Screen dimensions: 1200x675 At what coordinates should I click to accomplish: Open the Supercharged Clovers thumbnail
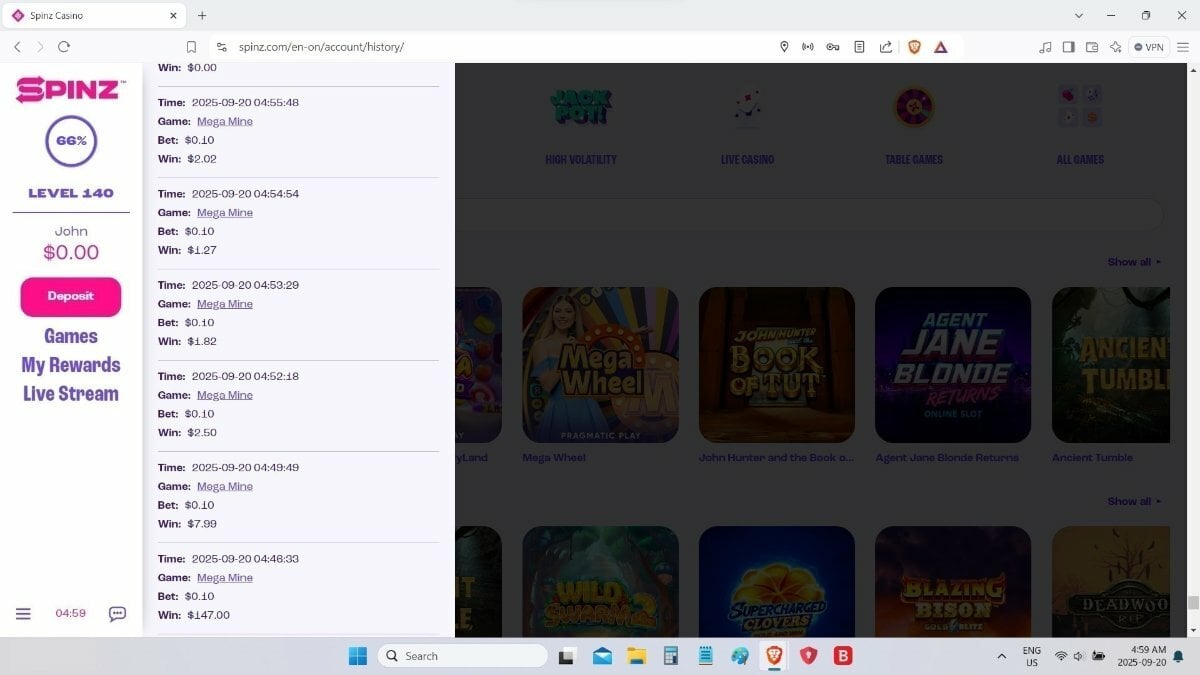pos(777,582)
